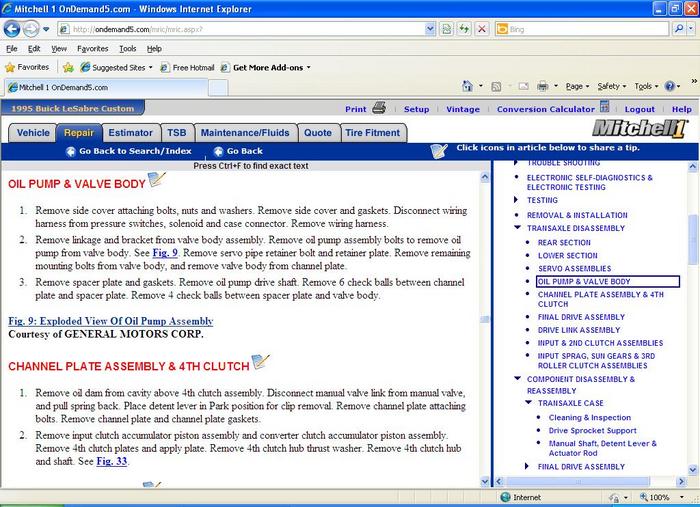700x507 pixels.
Task: Open the Page menu dropdown
Action: 577,87
